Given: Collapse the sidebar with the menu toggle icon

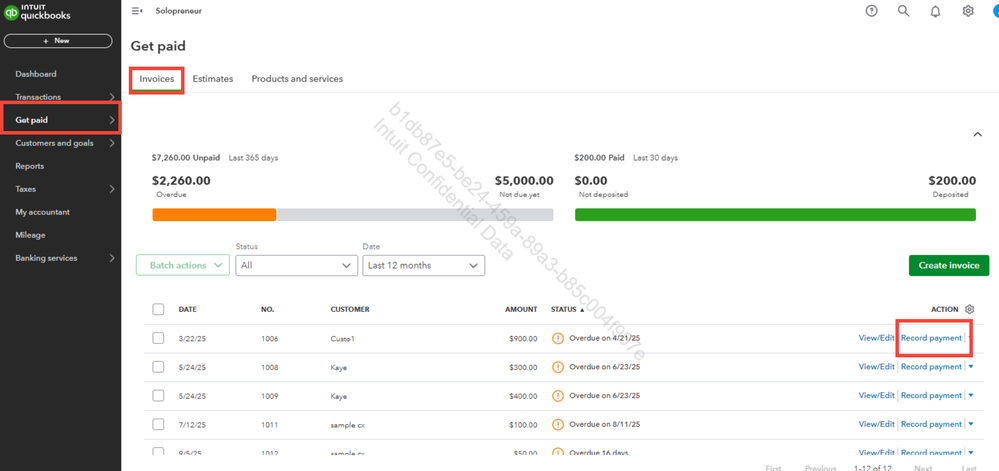Looking at the screenshot, I should pyautogui.click(x=136, y=11).
